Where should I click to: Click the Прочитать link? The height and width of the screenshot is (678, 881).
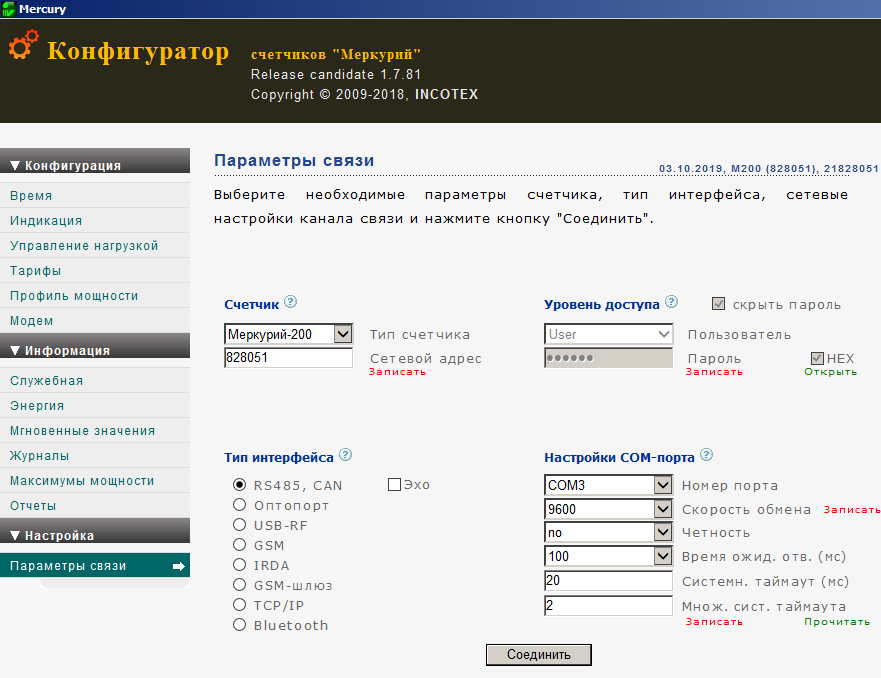(837, 622)
